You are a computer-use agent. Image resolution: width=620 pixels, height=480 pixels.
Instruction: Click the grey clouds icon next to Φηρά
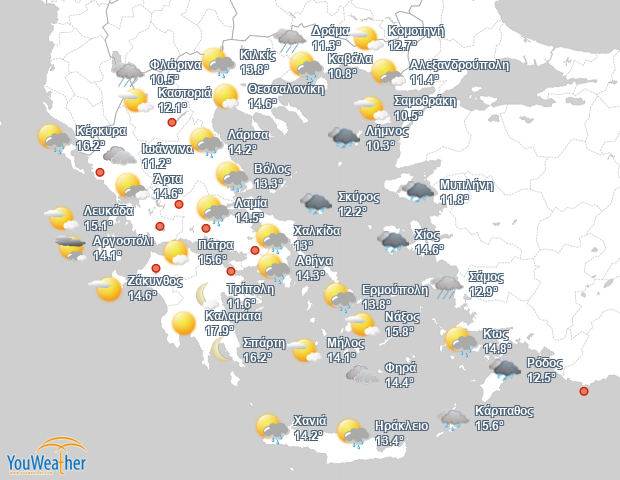coord(362,374)
